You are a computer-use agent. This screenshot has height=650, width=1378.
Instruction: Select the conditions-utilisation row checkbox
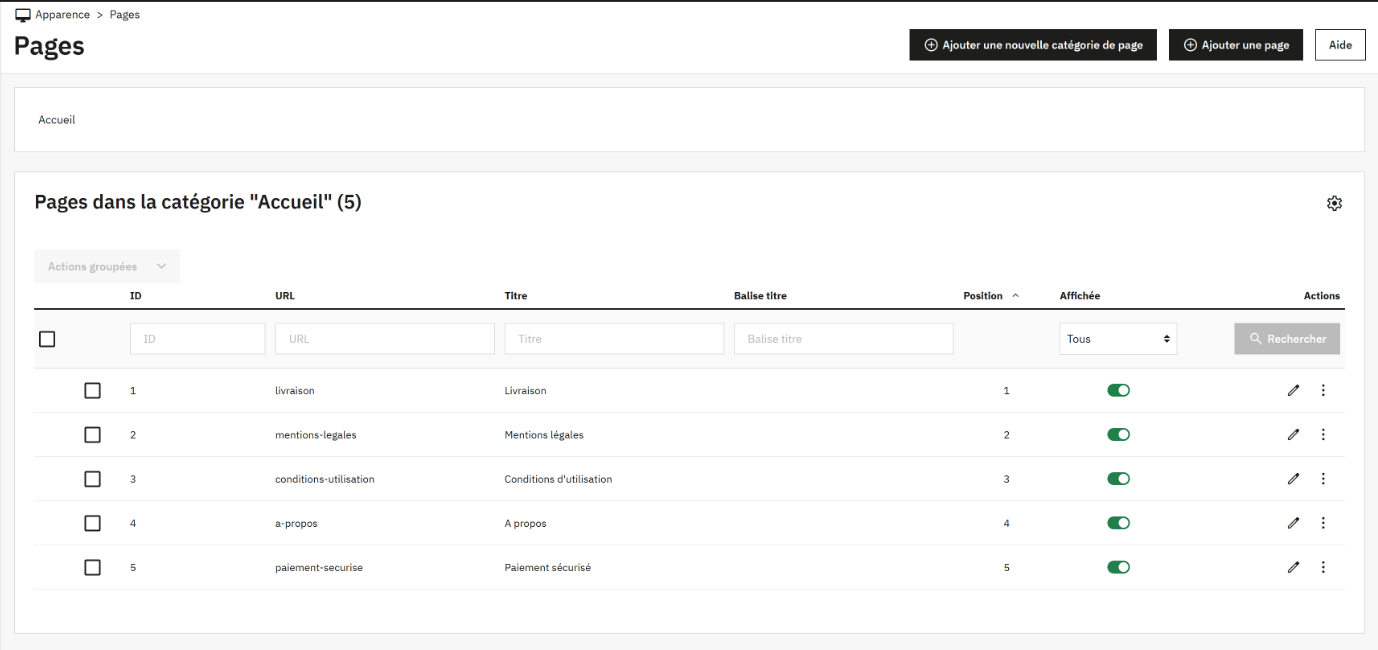point(93,479)
